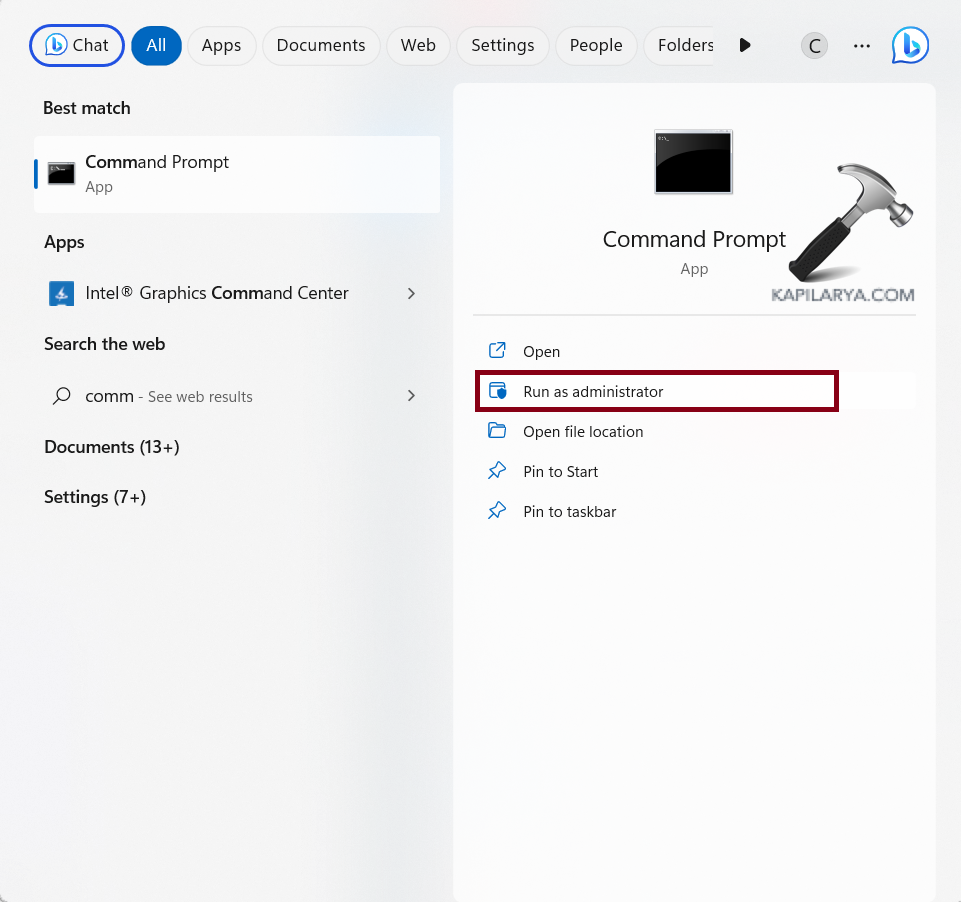Show more filters with the play arrow
Image resolution: width=961 pixels, height=902 pixels.
(x=745, y=45)
